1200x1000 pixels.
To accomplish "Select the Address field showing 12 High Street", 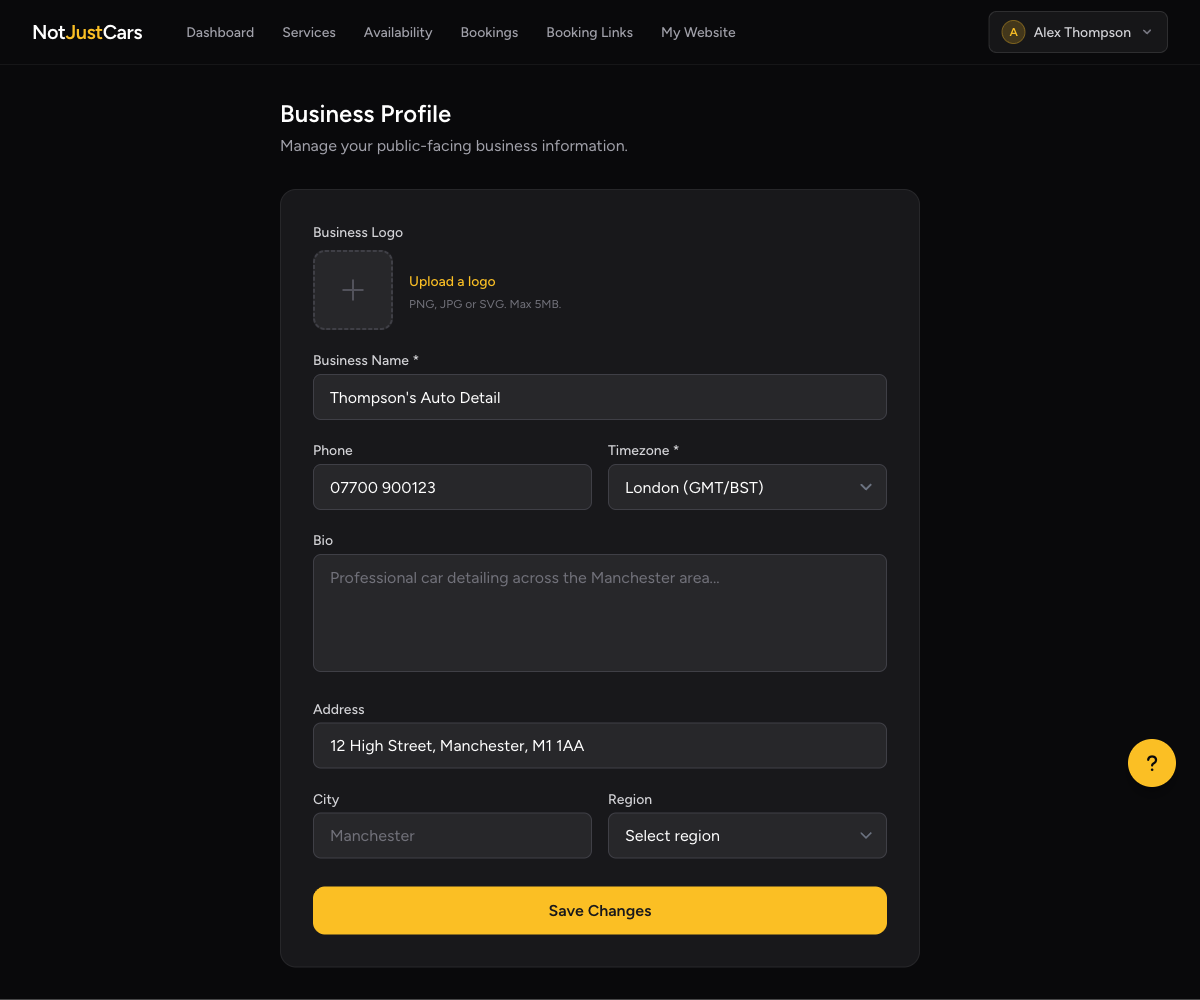I will tap(600, 745).
